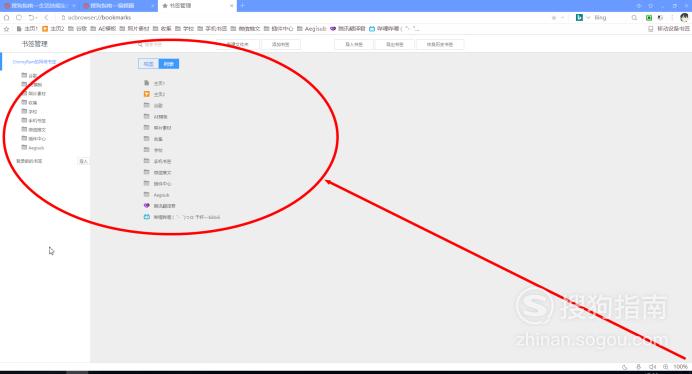Switch to the first 搜狗指南 tab
The width and height of the screenshot is (692, 374).
click(x=40, y=6)
